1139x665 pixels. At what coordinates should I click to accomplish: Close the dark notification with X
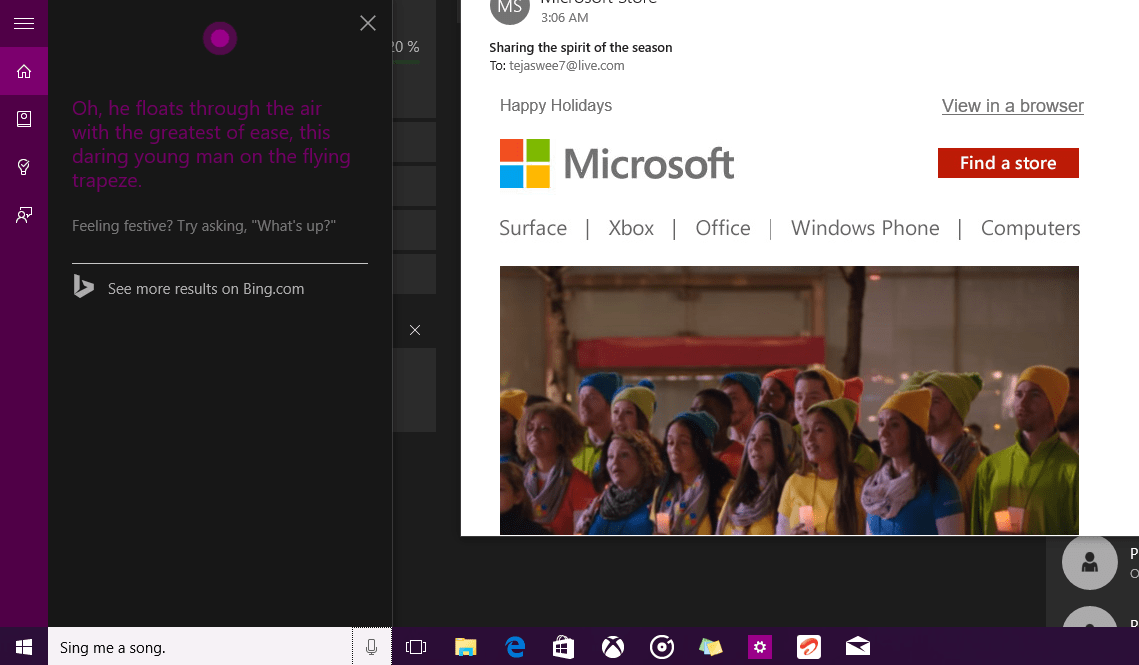[415, 330]
